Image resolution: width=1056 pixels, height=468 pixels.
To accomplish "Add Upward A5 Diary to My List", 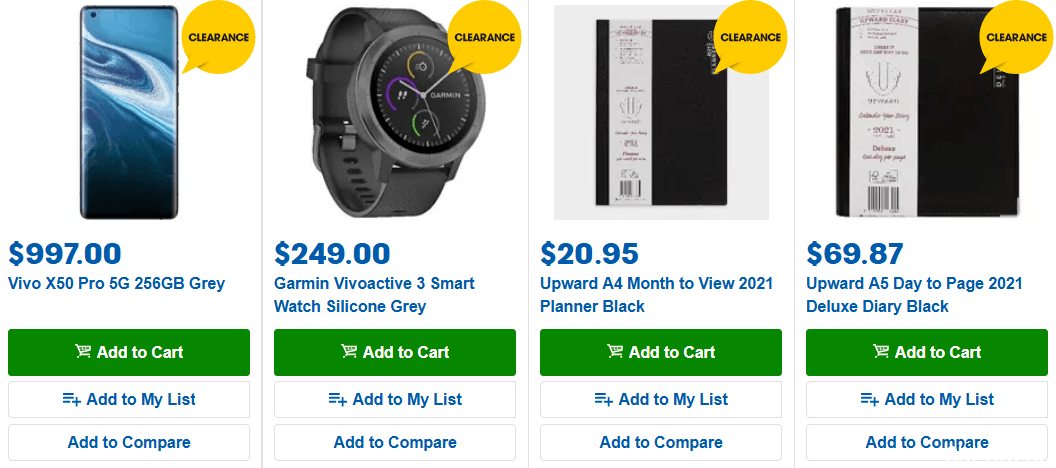I will point(927,399).
